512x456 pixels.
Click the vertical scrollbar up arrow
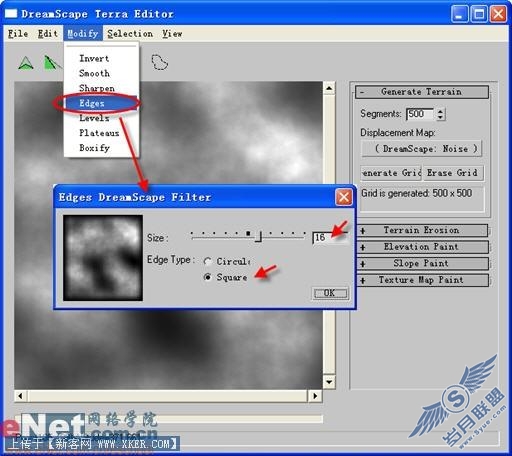pos(329,88)
